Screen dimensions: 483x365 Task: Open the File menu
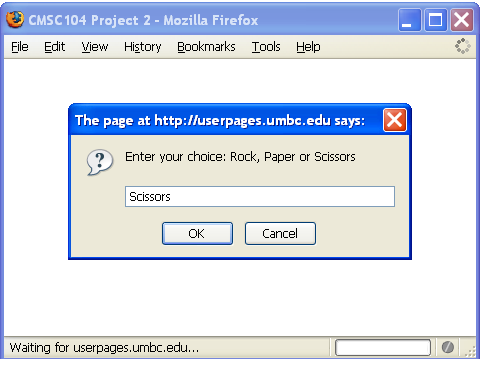(x=20, y=47)
